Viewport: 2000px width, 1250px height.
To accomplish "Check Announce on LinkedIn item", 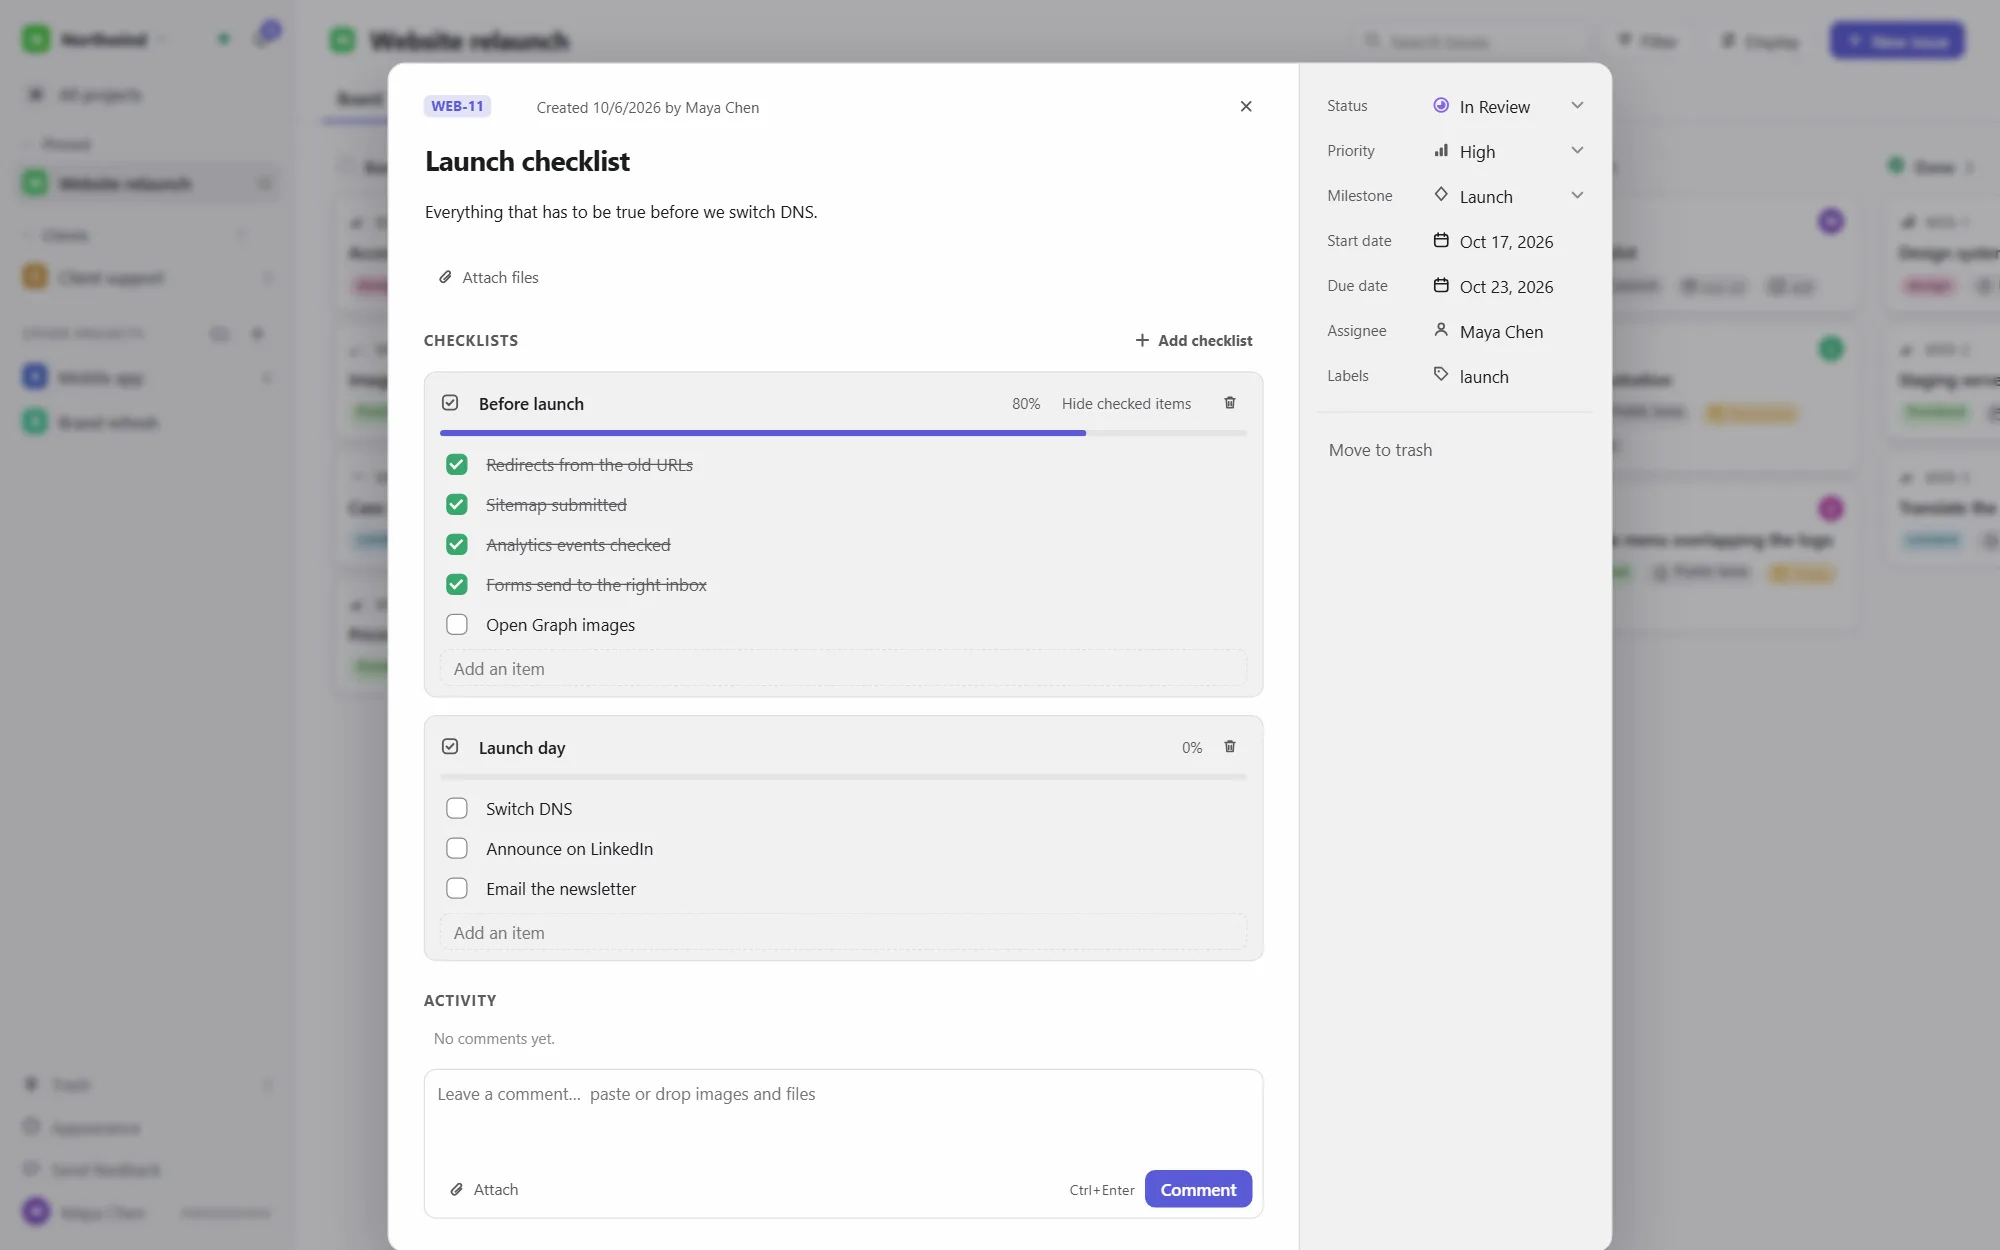I will point(457,848).
